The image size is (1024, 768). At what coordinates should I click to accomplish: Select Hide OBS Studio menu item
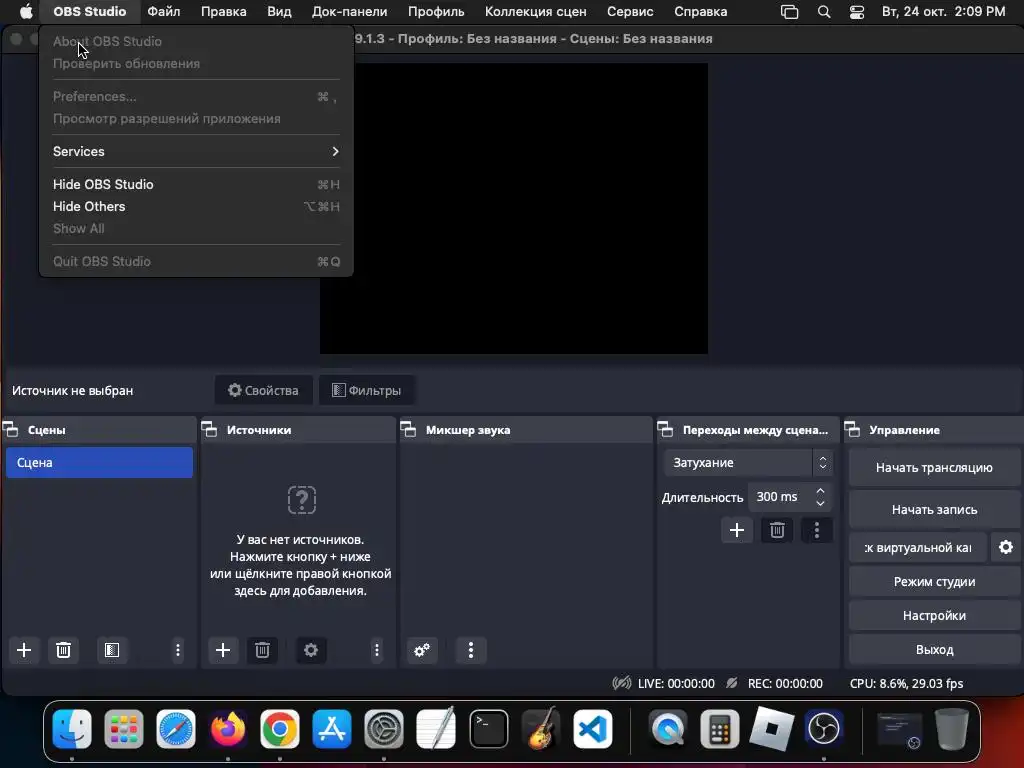196,185
